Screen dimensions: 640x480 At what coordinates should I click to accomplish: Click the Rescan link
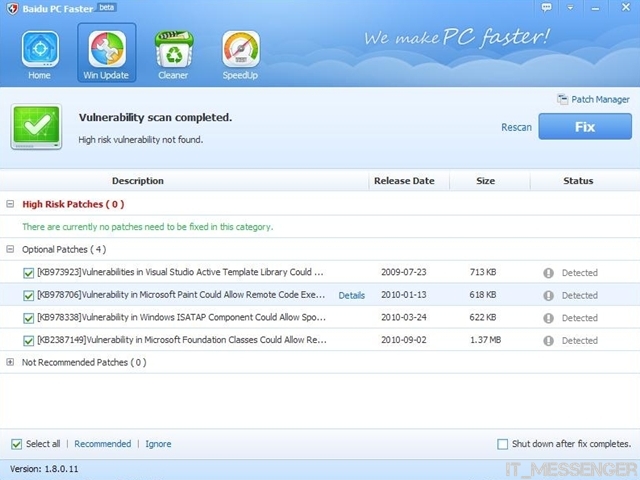pos(516,127)
